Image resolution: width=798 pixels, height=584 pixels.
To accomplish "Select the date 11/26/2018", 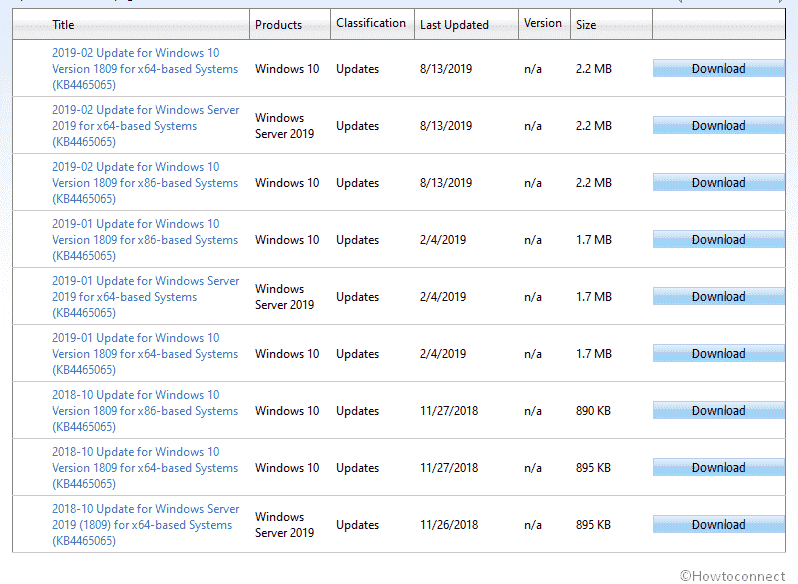I will pos(449,524).
